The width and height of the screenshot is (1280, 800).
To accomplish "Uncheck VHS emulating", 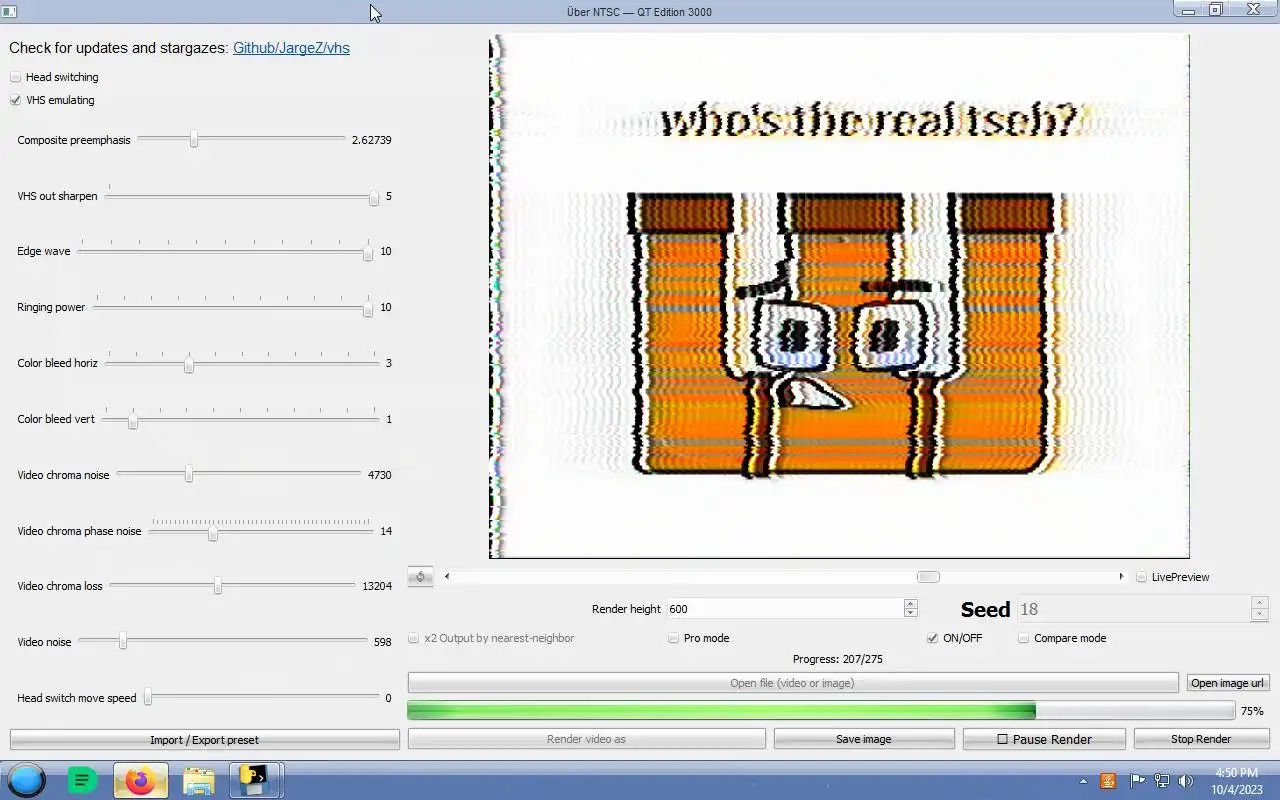I will click(x=15, y=100).
